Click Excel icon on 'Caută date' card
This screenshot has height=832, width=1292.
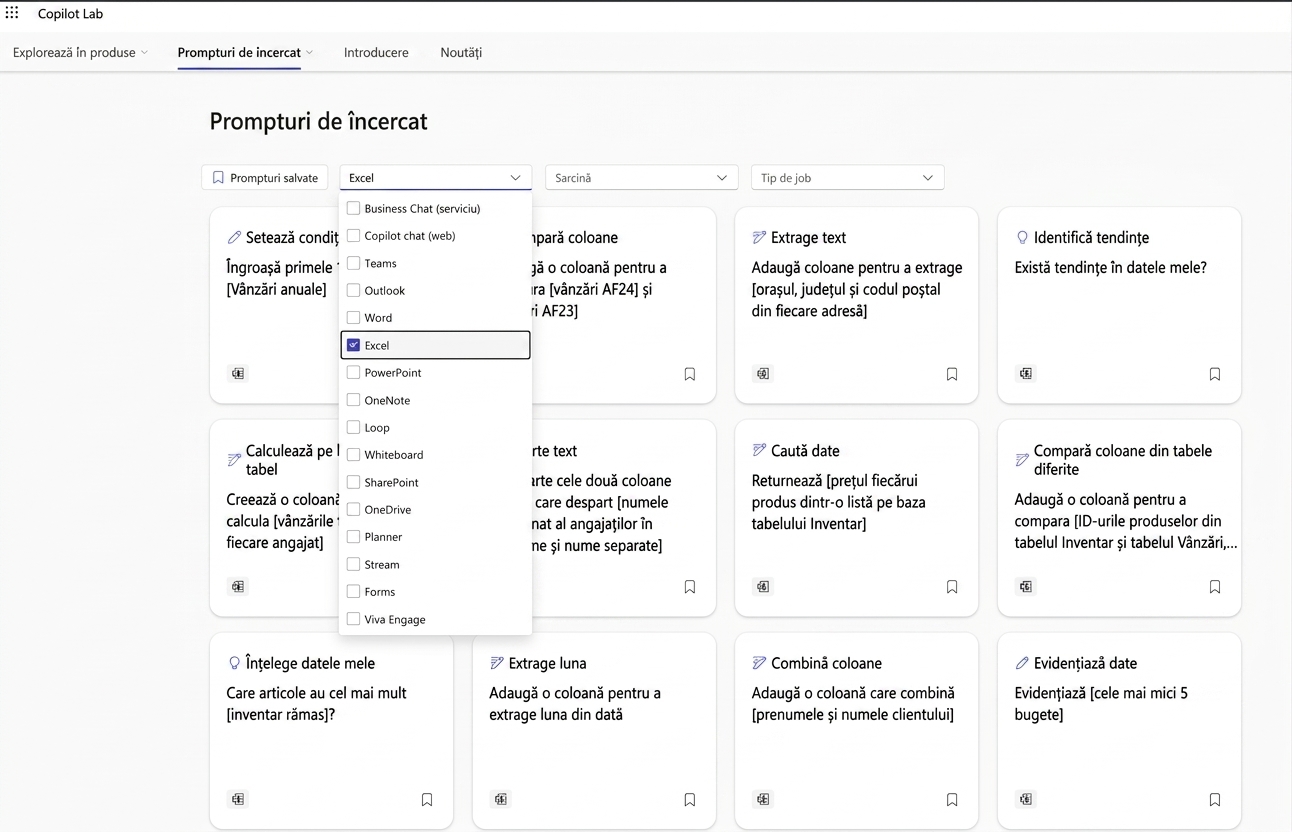763,587
